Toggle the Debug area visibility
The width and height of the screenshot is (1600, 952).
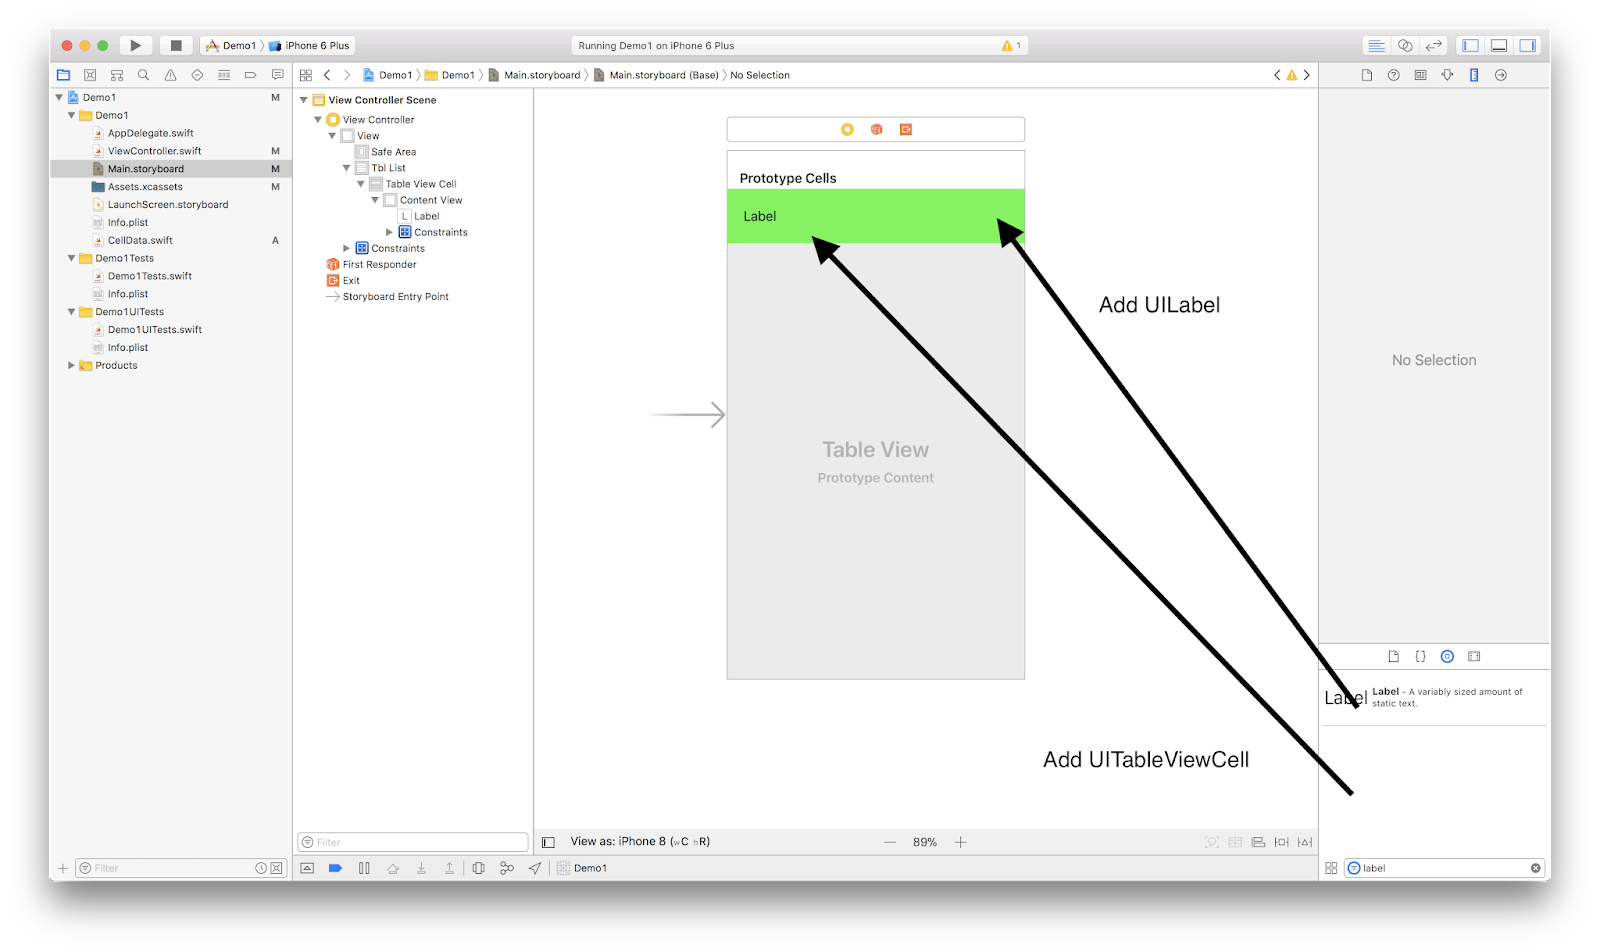1499,45
